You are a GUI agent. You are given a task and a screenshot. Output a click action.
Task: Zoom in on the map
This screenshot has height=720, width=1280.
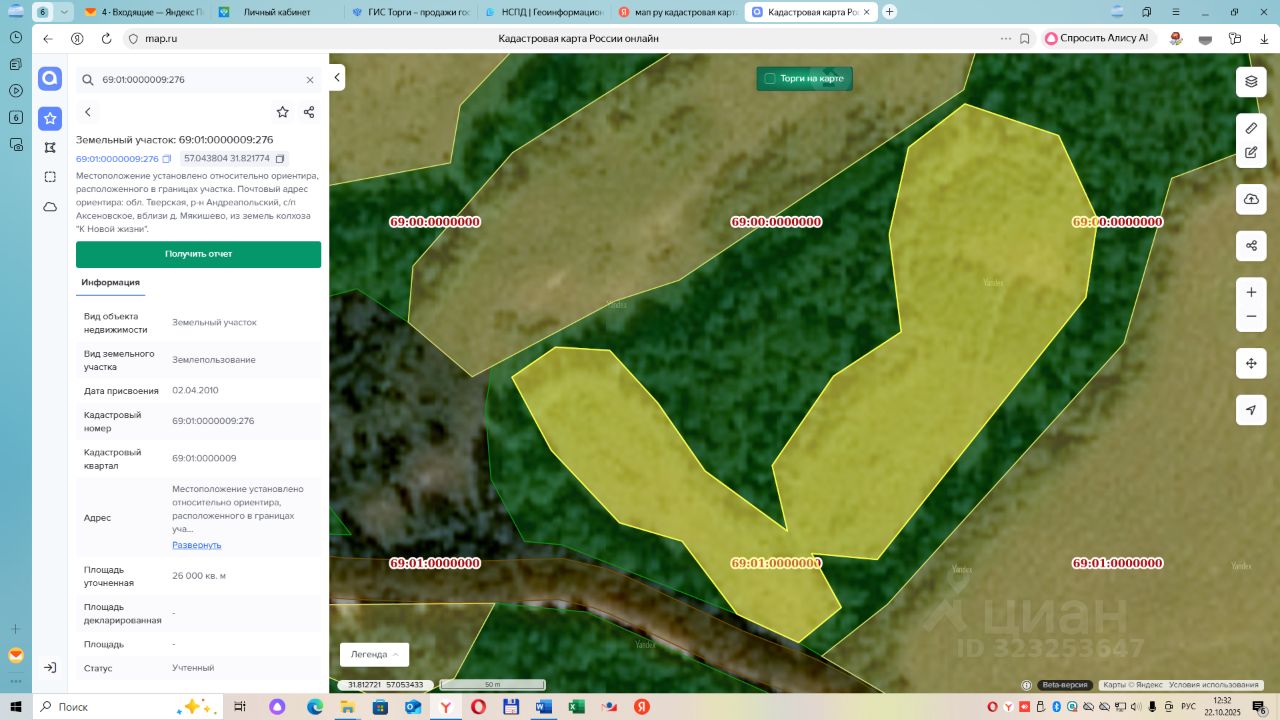(1251, 292)
